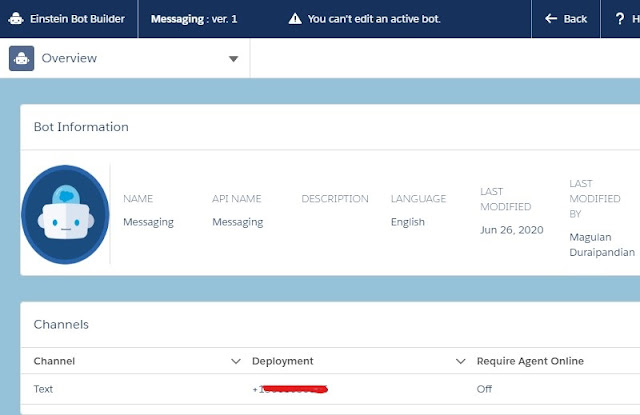The image size is (640, 415).
Task: Click the Jun 26, 2020 date
Action: click(x=512, y=230)
